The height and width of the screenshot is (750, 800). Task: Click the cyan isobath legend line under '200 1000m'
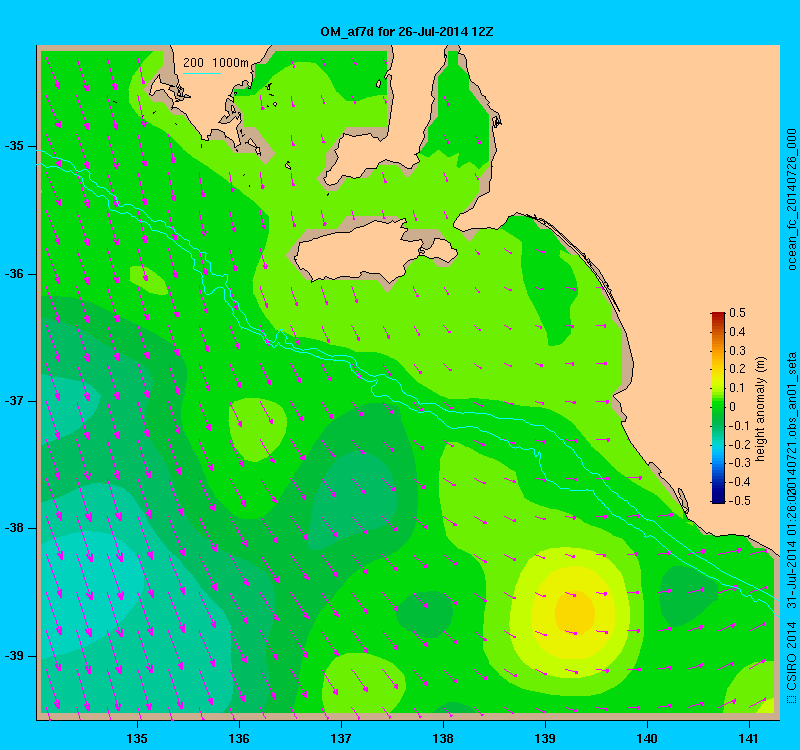[202, 73]
